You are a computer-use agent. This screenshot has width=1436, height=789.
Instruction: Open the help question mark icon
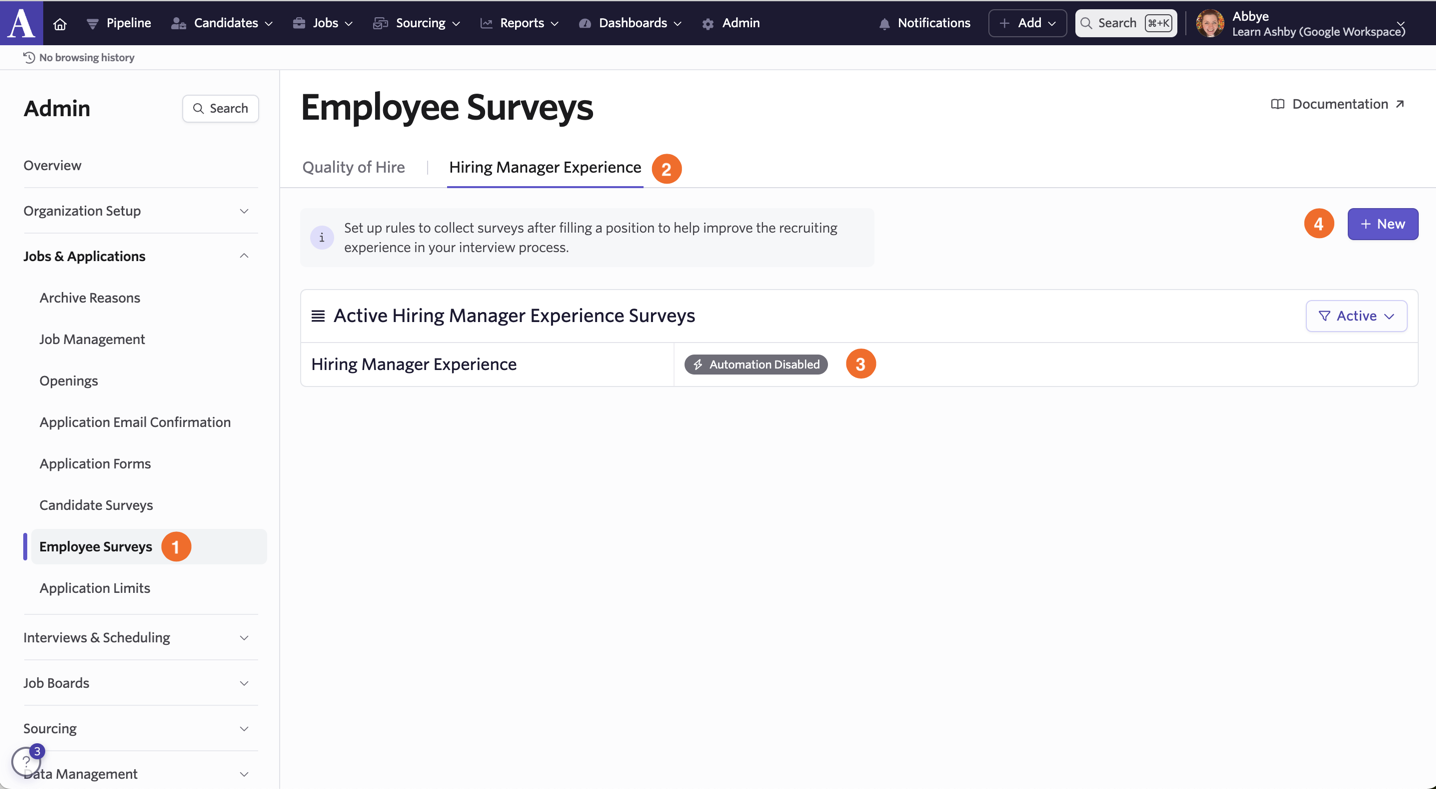[x=27, y=762]
